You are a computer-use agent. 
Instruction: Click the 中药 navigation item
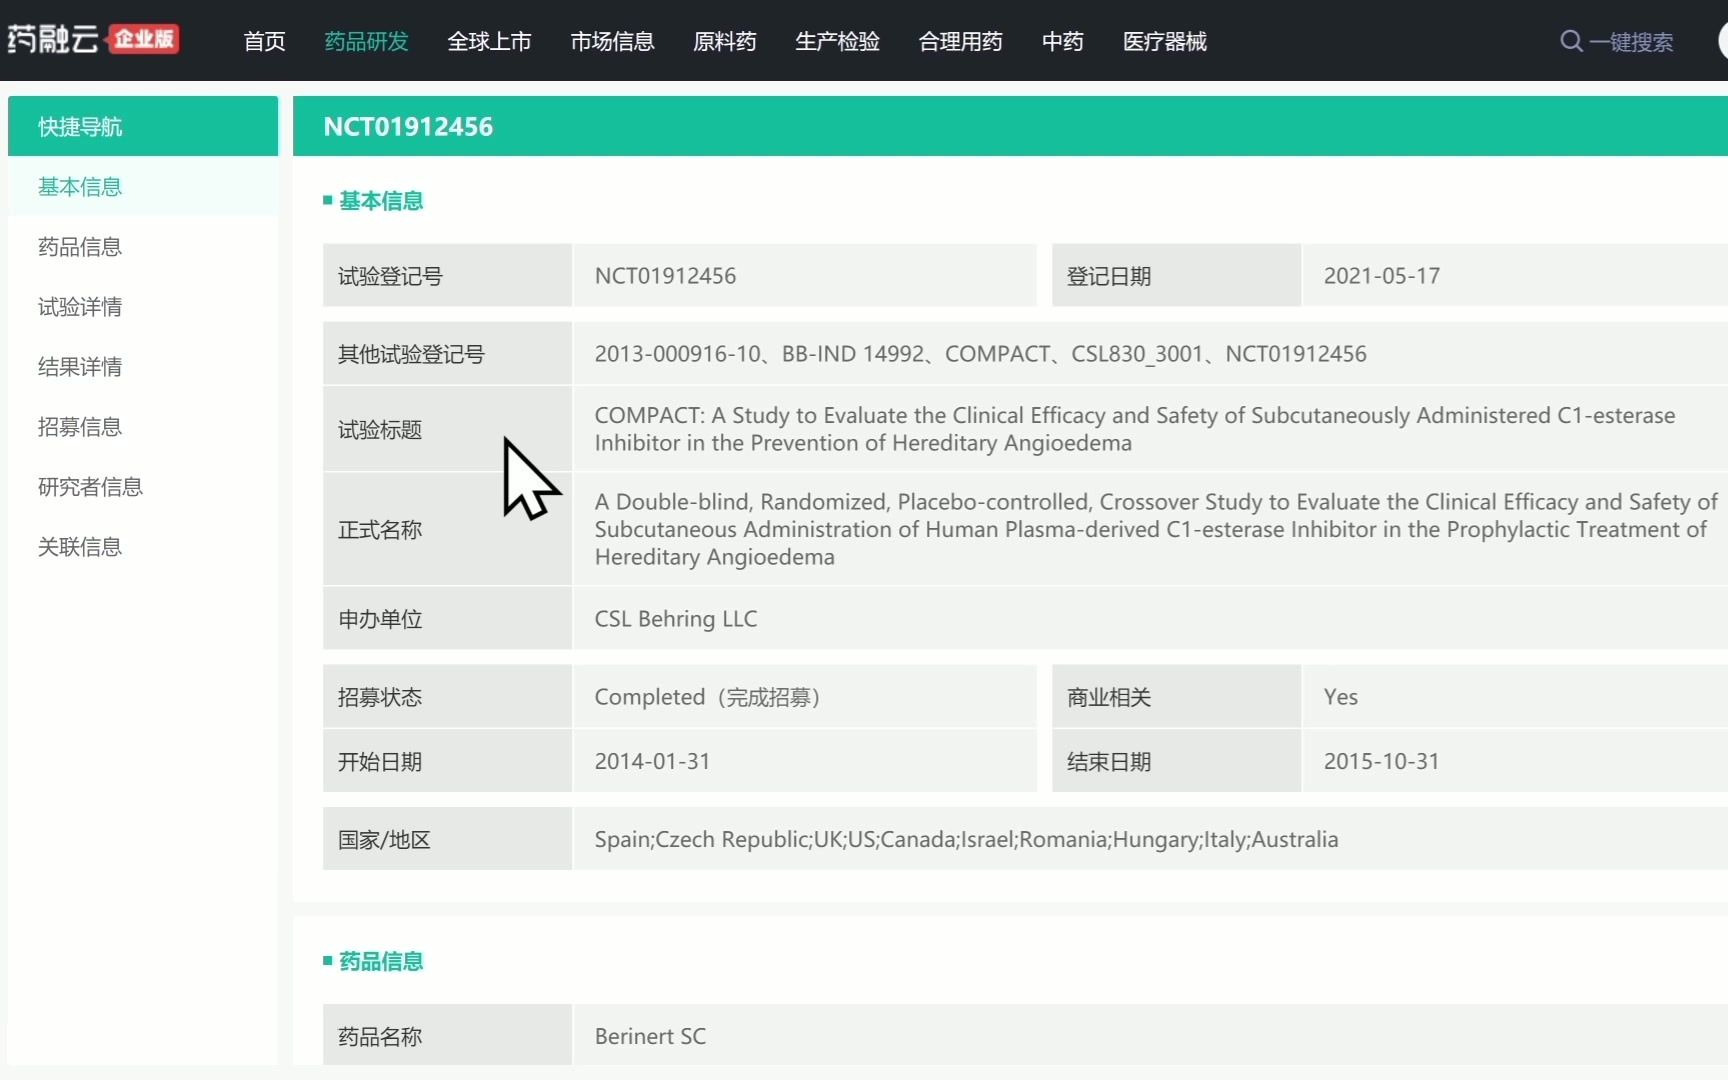coord(1062,41)
